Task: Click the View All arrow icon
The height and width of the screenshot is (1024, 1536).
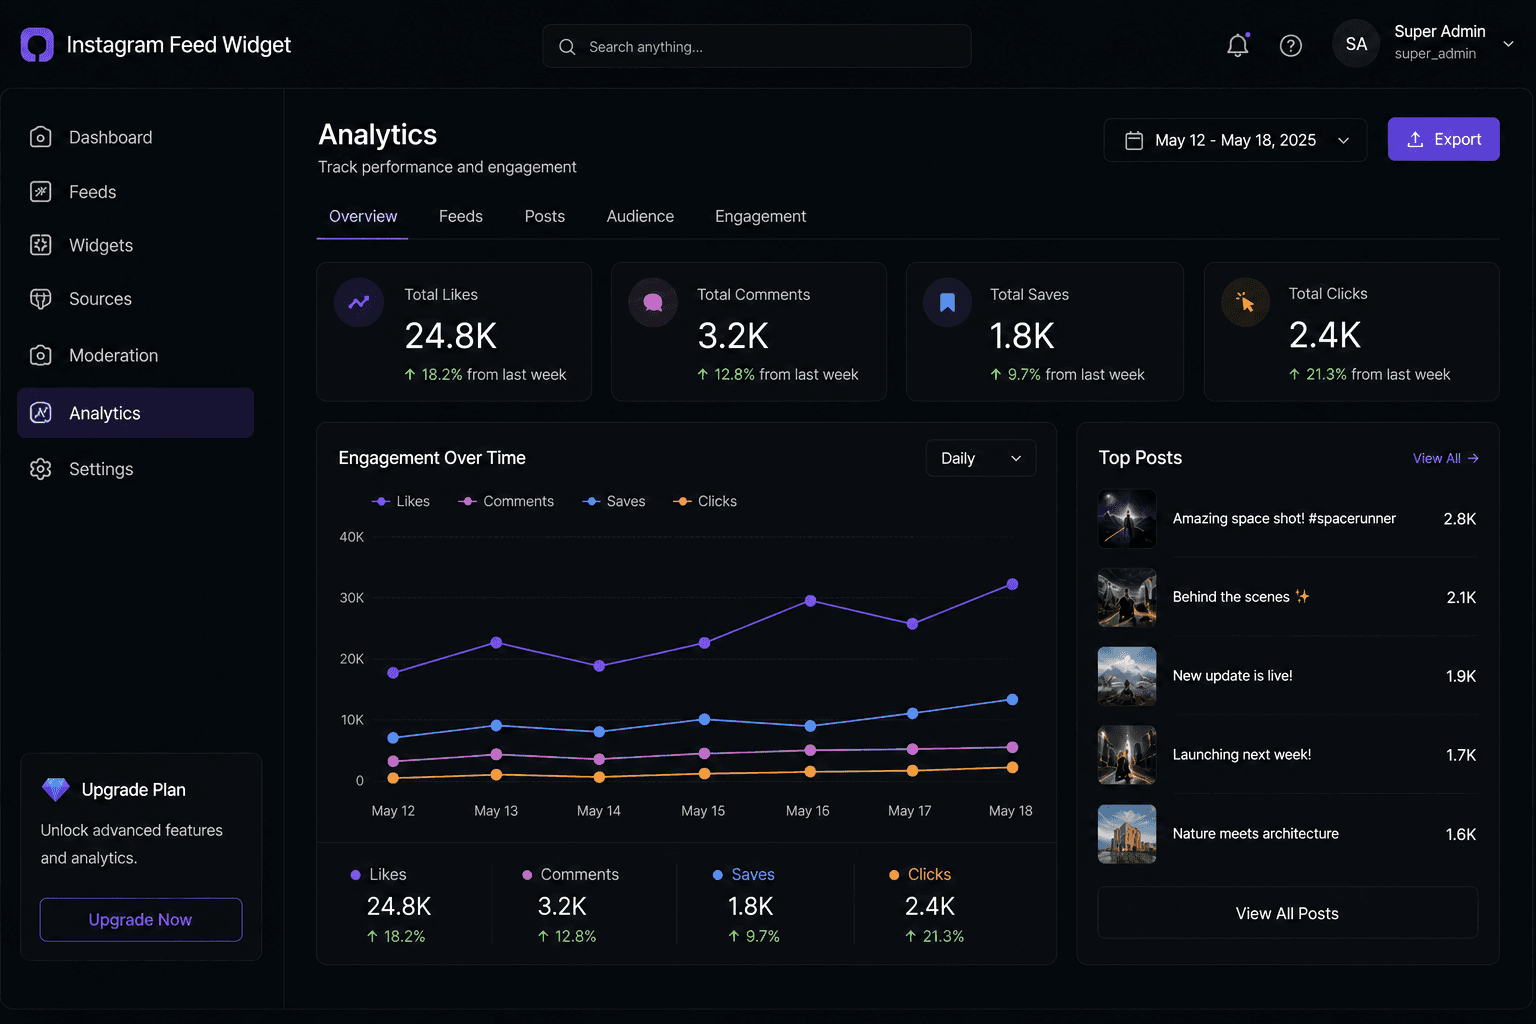Action: (x=1473, y=458)
